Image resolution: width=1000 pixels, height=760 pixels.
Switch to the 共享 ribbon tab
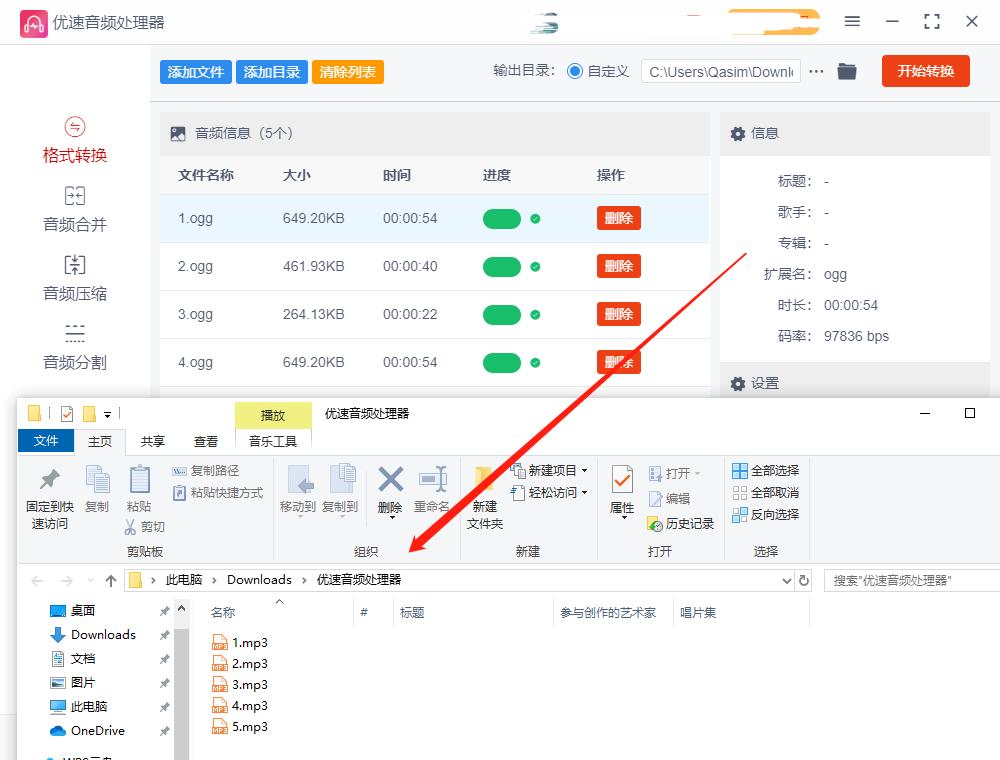point(151,441)
